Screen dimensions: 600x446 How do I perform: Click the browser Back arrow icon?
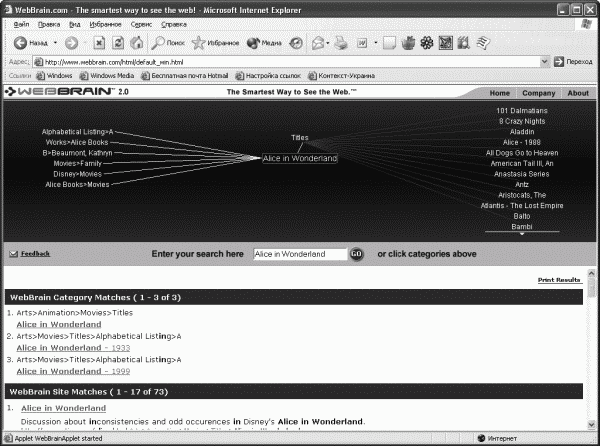[20, 43]
